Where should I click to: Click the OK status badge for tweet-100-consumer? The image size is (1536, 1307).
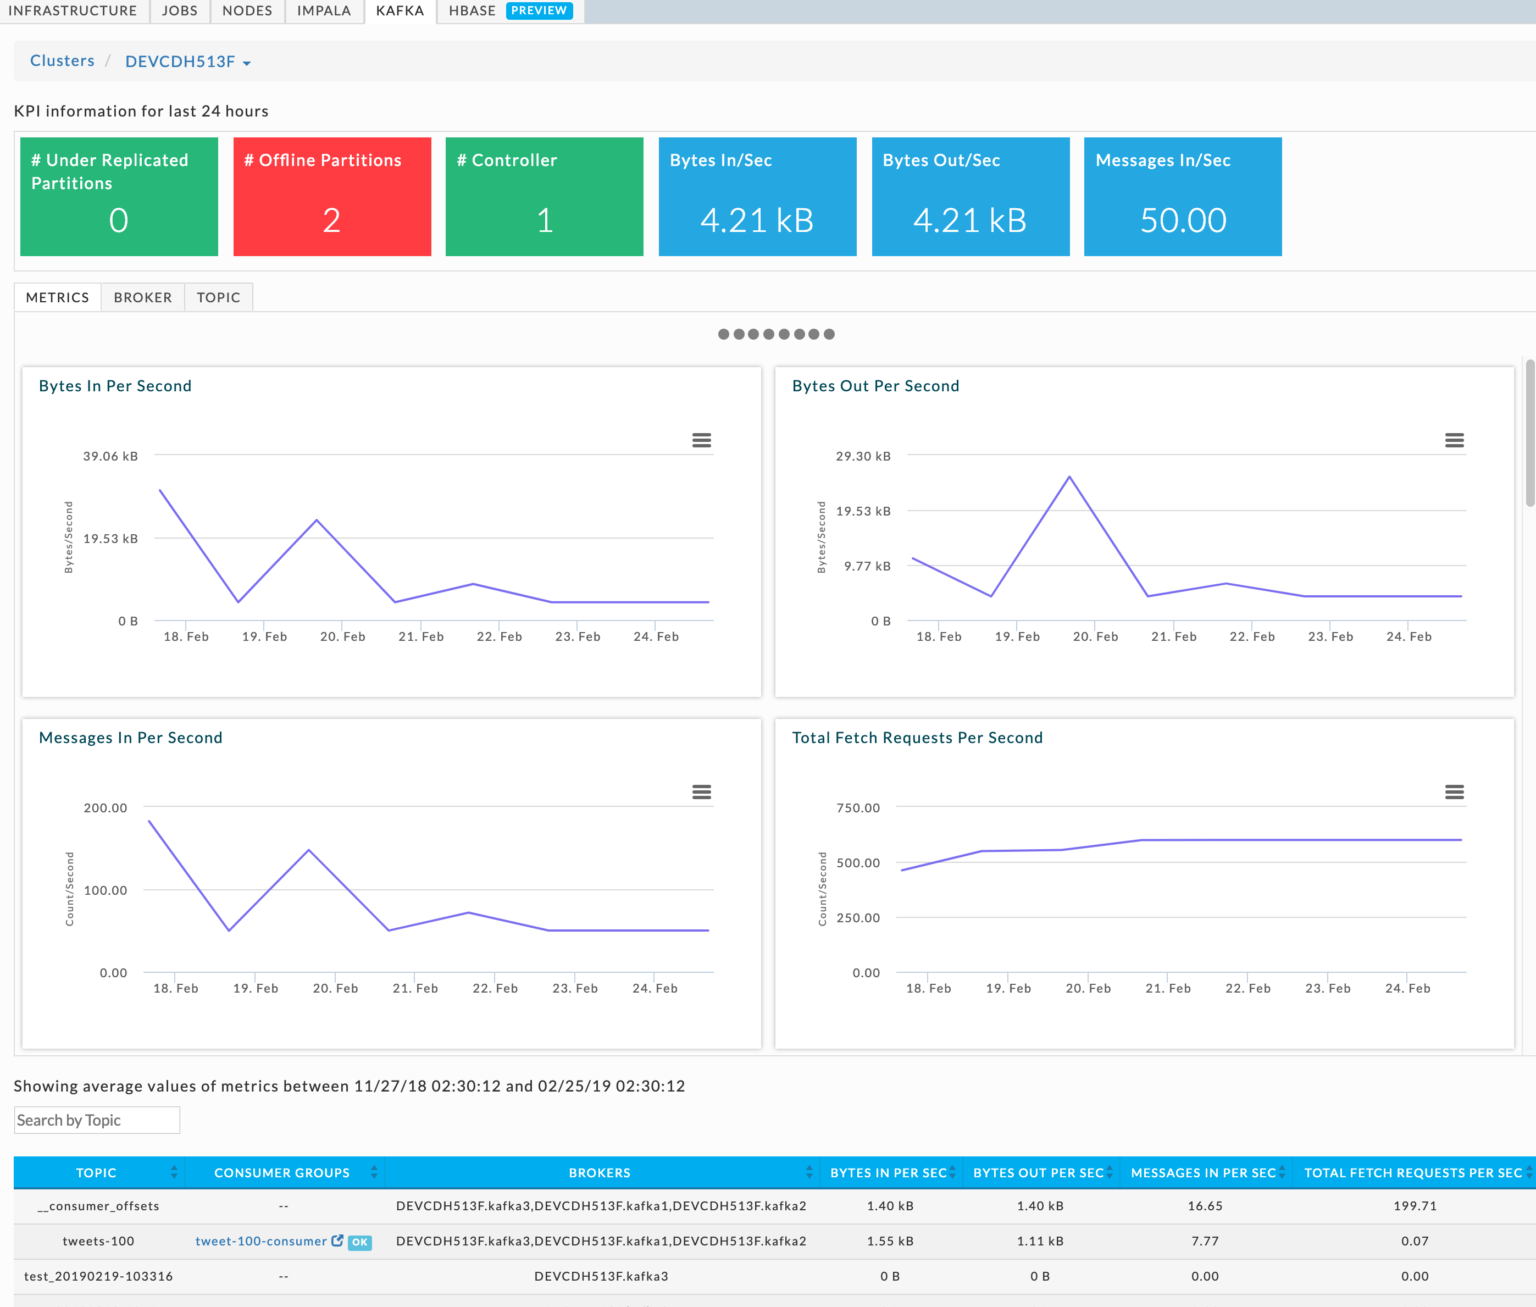pyautogui.click(x=359, y=1242)
